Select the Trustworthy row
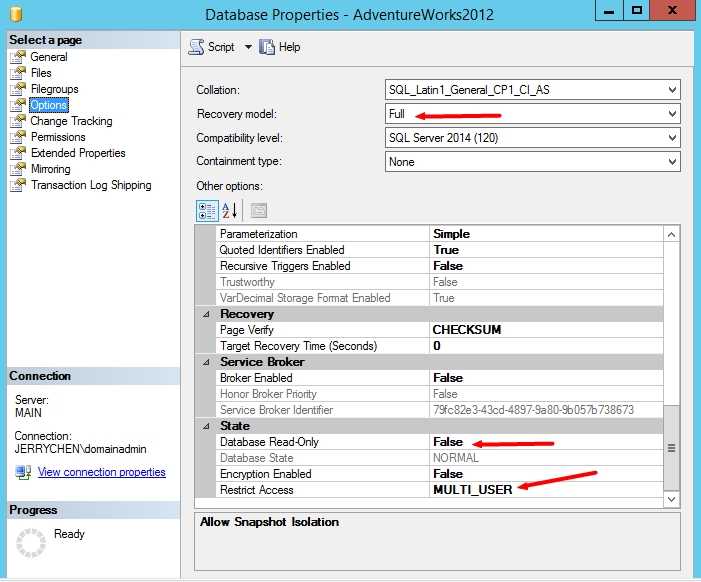The height and width of the screenshot is (582, 701). pyautogui.click(x=439, y=282)
